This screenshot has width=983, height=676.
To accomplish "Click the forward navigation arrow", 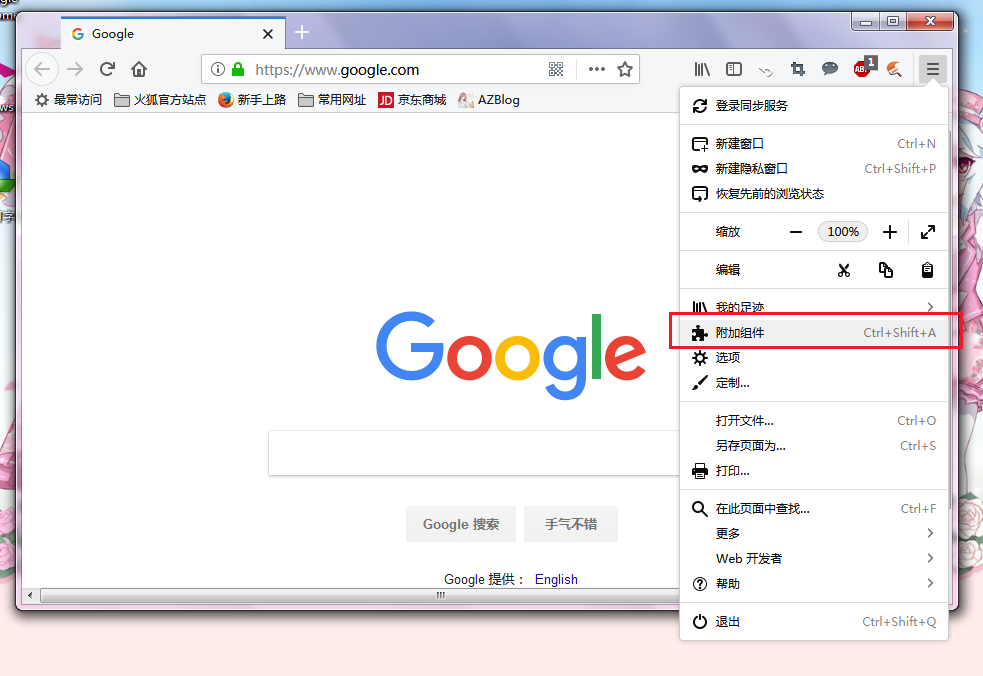I will (x=75, y=69).
